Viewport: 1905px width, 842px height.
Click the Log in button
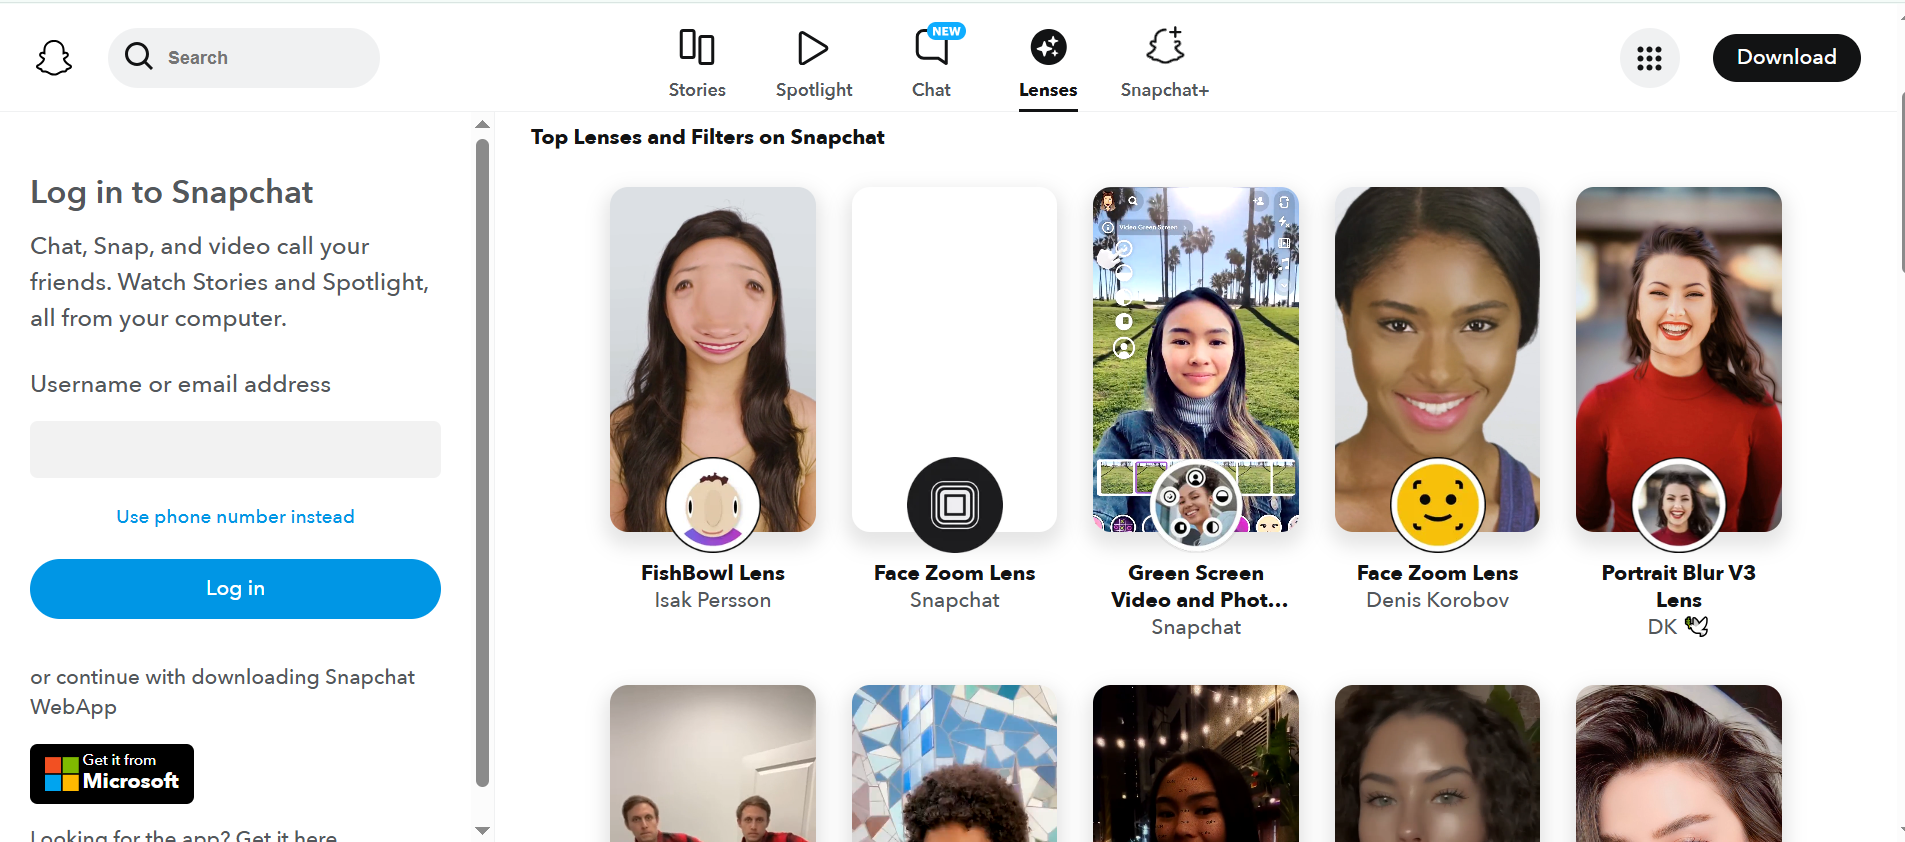click(x=235, y=589)
